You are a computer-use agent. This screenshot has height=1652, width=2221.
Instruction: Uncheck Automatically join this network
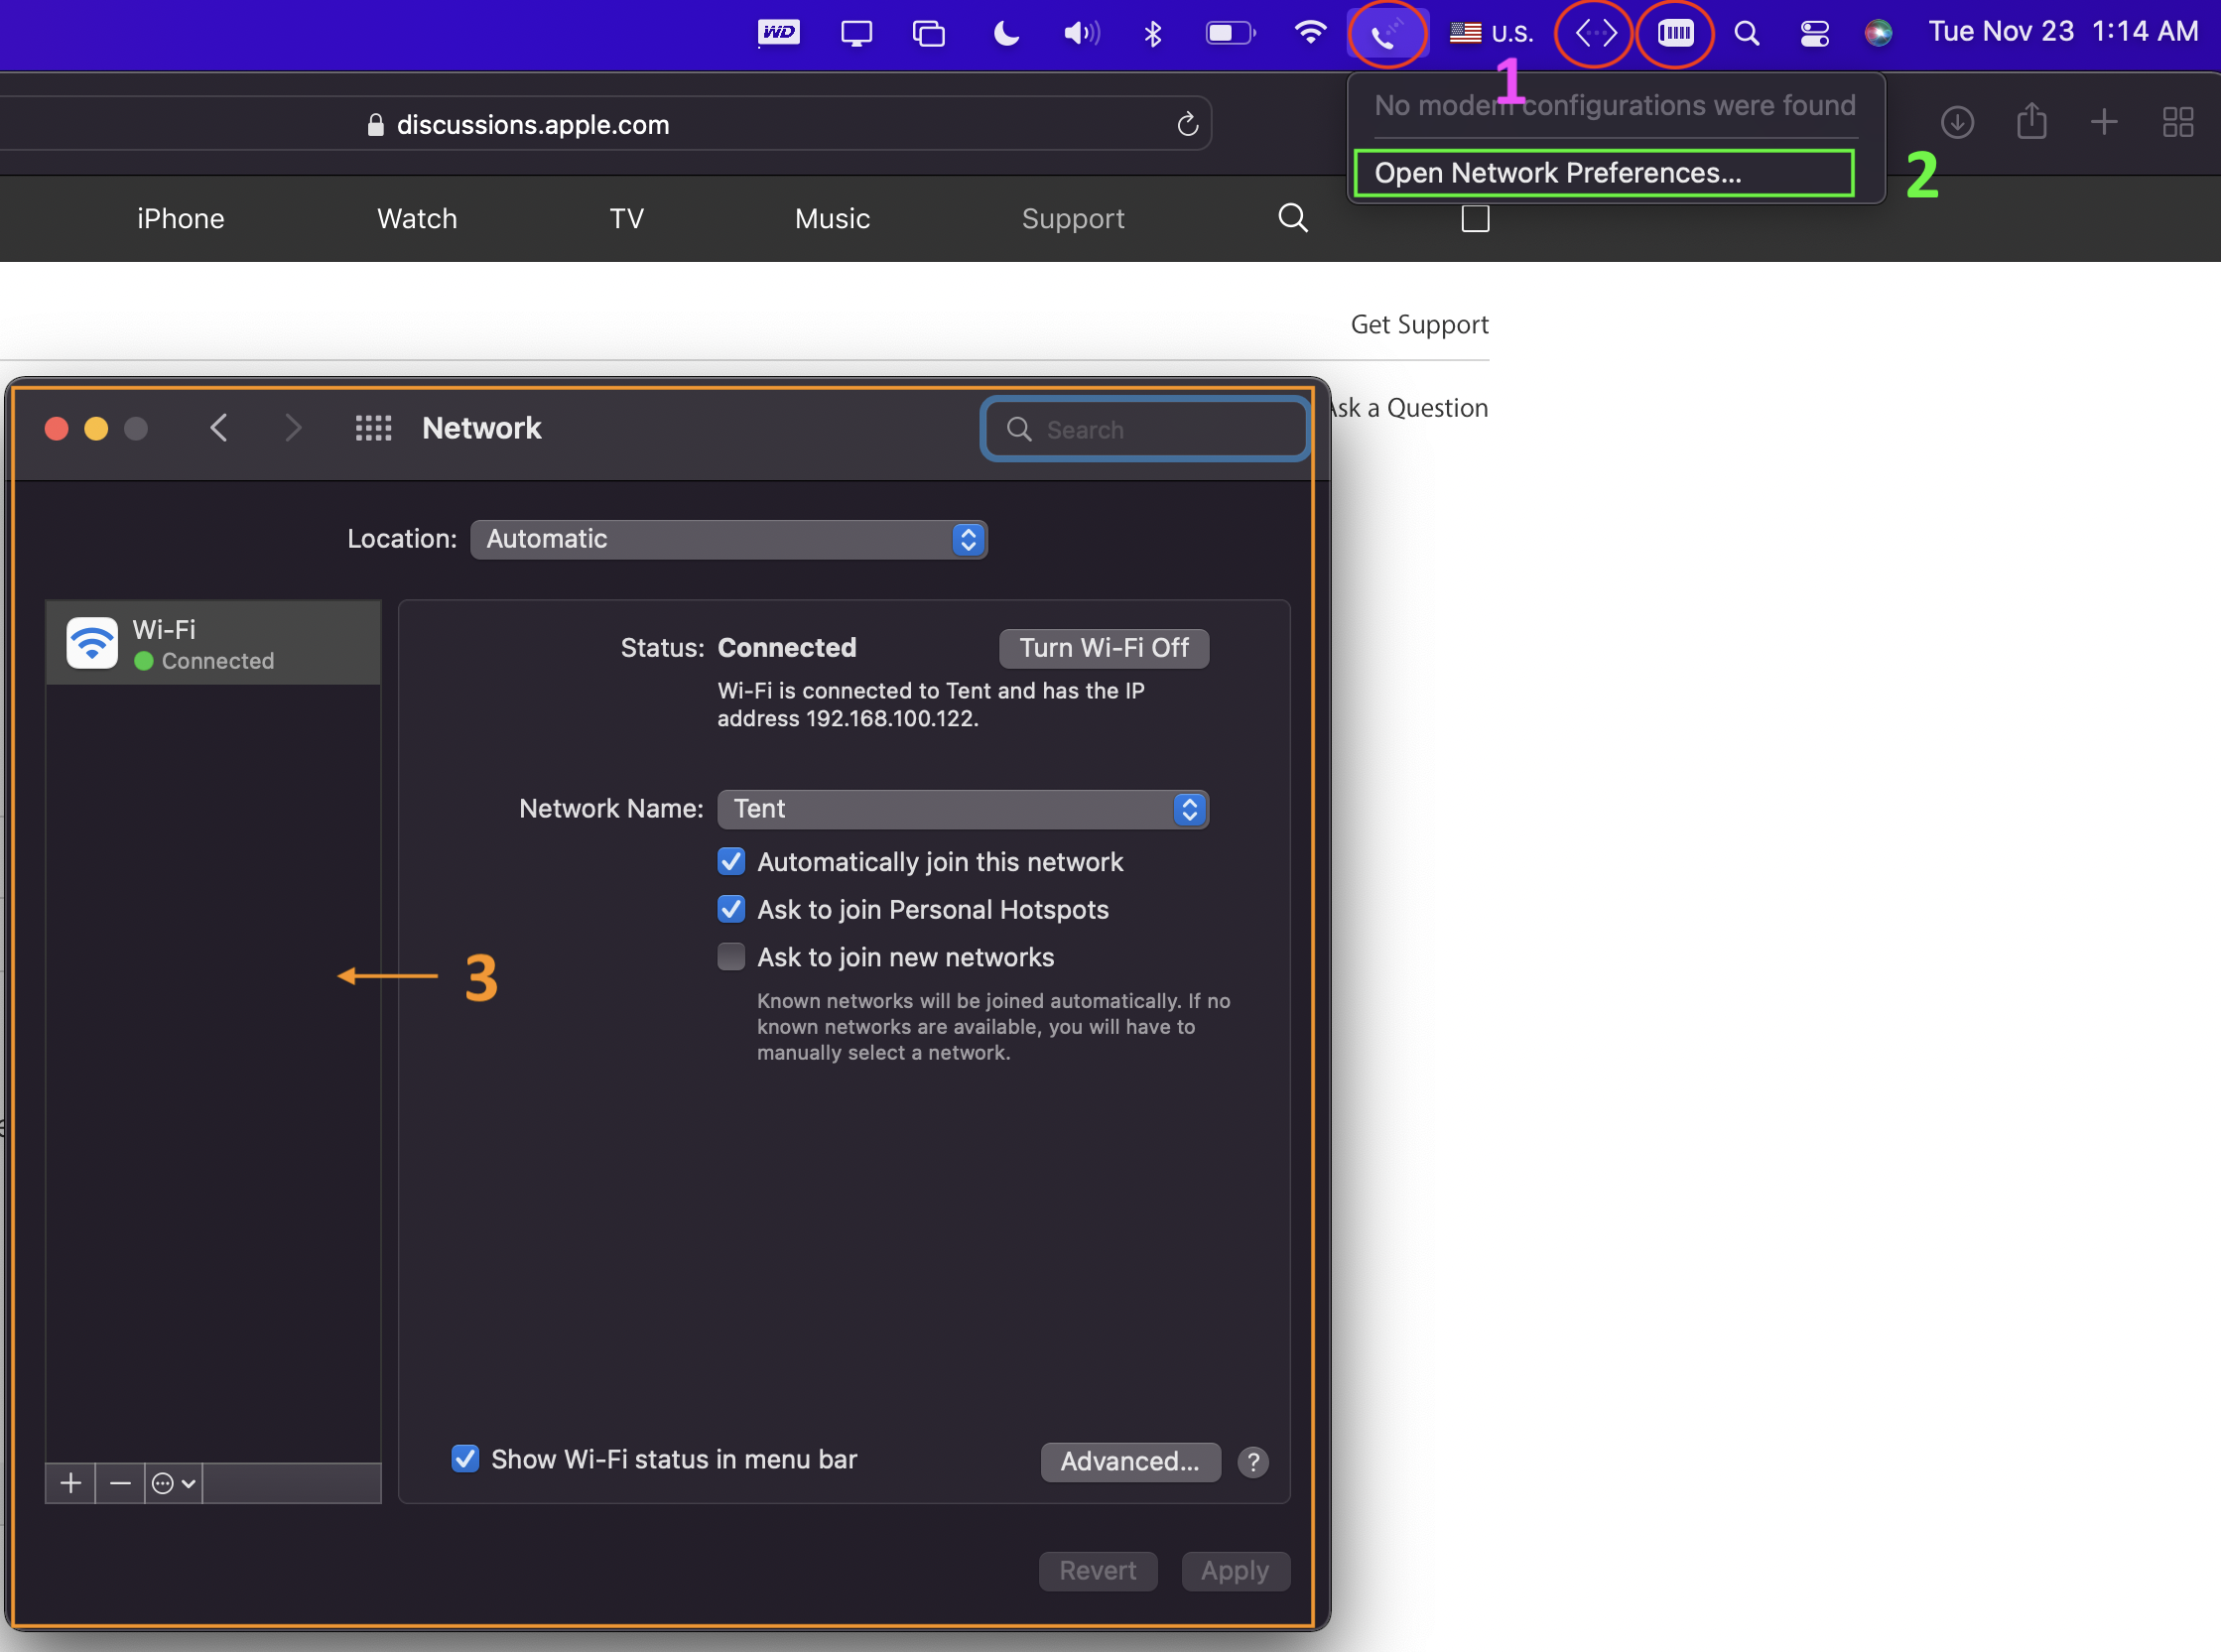(731, 862)
